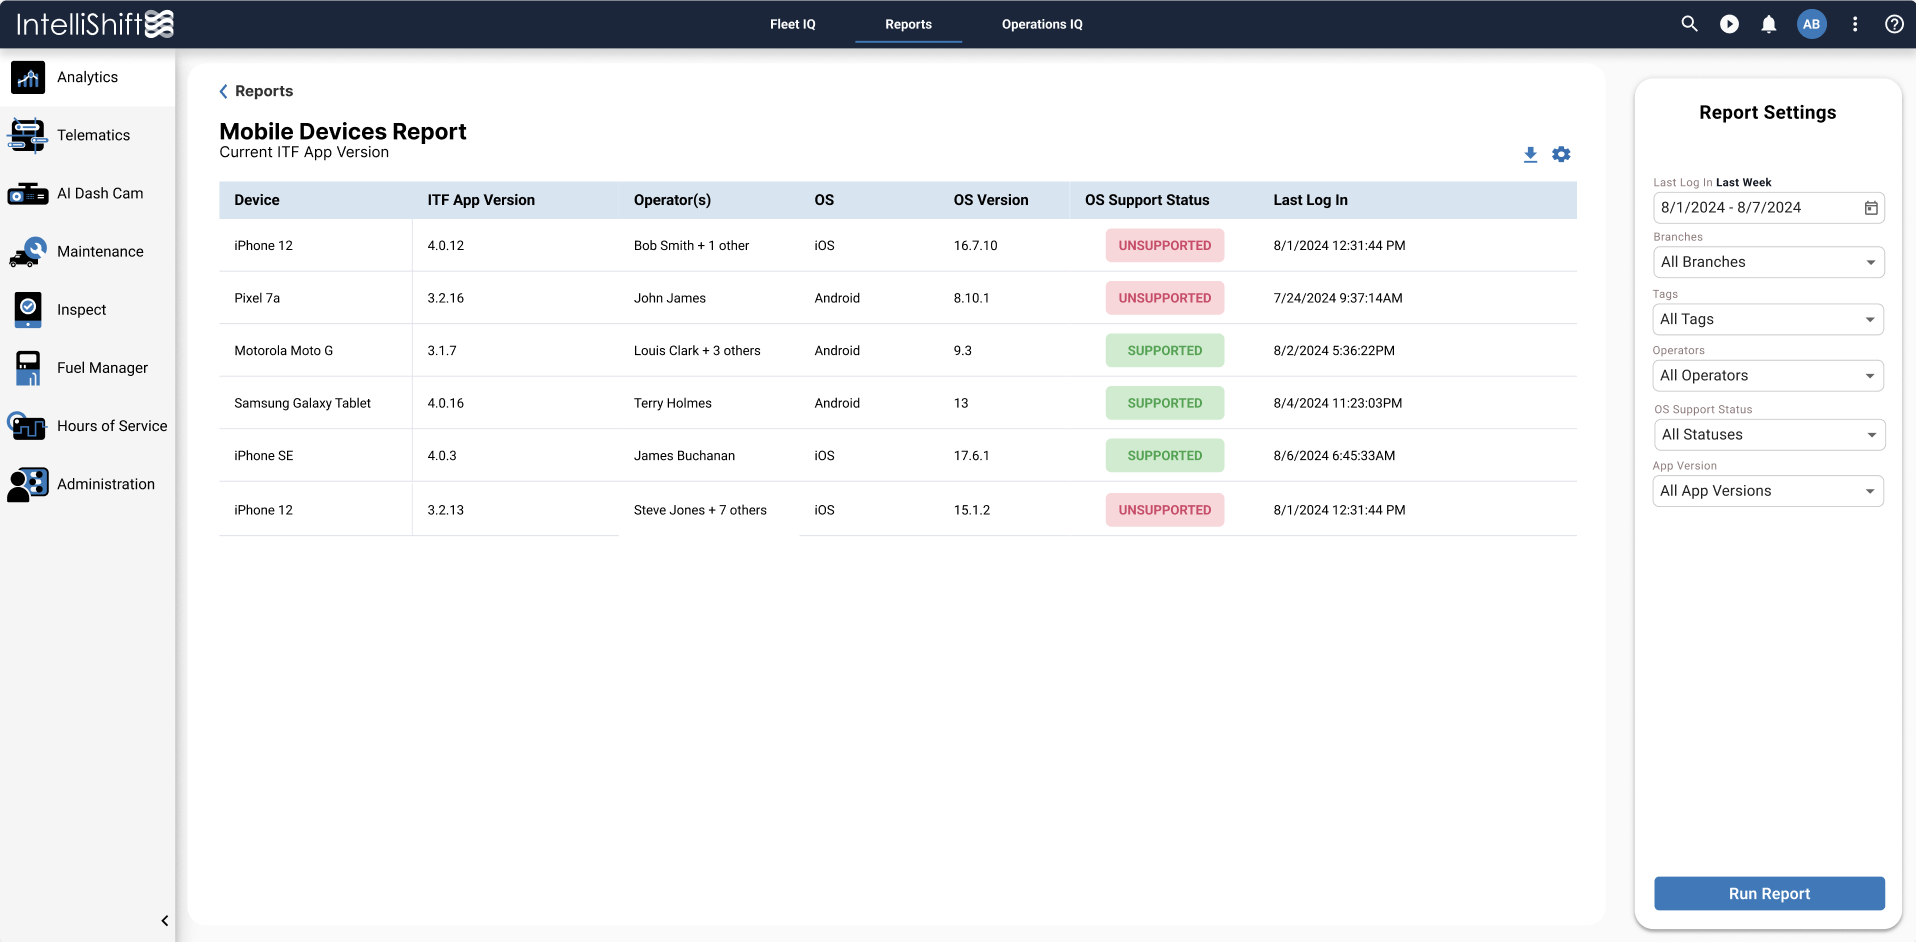The width and height of the screenshot is (1916, 942).
Task: Open the Hours of Service icon
Action: tap(28, 426)
